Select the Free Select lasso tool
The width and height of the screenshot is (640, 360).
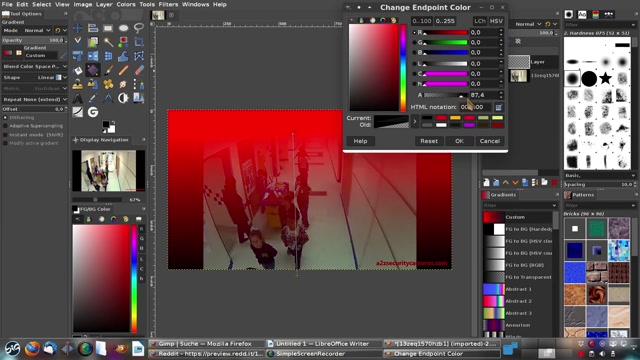tap(139, 28)
